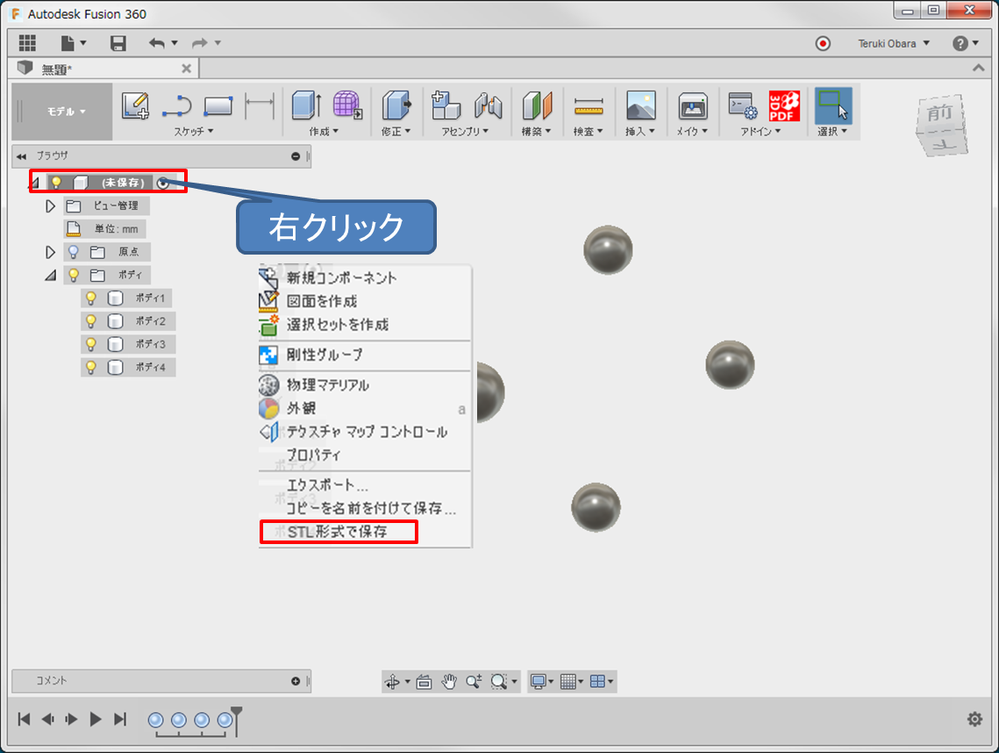Activate the Select tool icon

833,106
